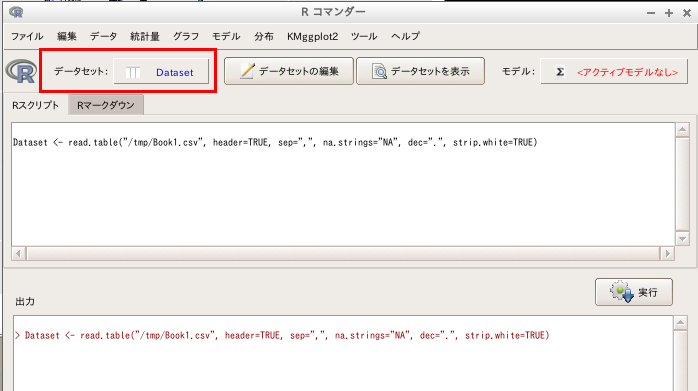This screenshot has width=698, height=391.
Task: Open the データ menu
Action: [103, 36]
